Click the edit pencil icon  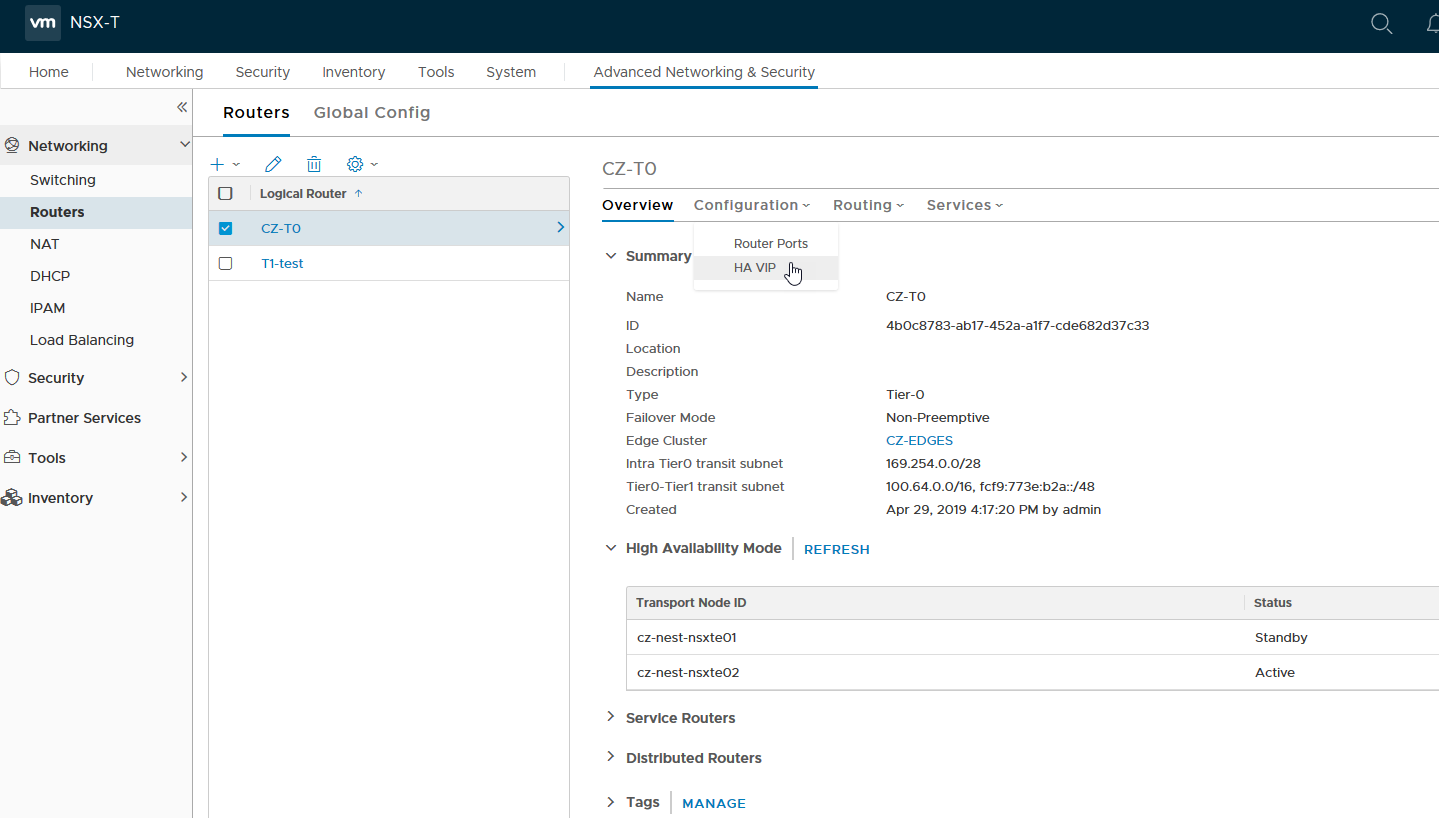272,164
